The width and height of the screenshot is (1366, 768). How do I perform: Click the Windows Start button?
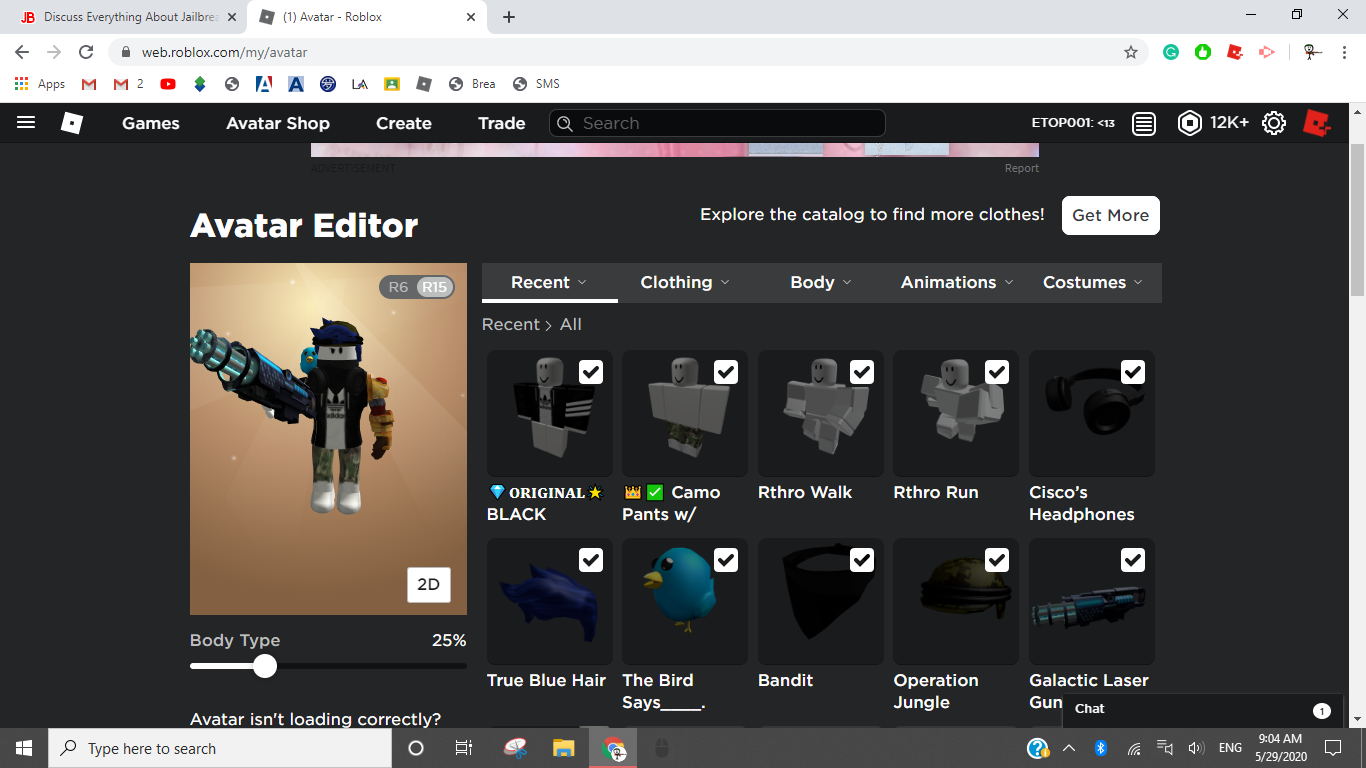24,748
